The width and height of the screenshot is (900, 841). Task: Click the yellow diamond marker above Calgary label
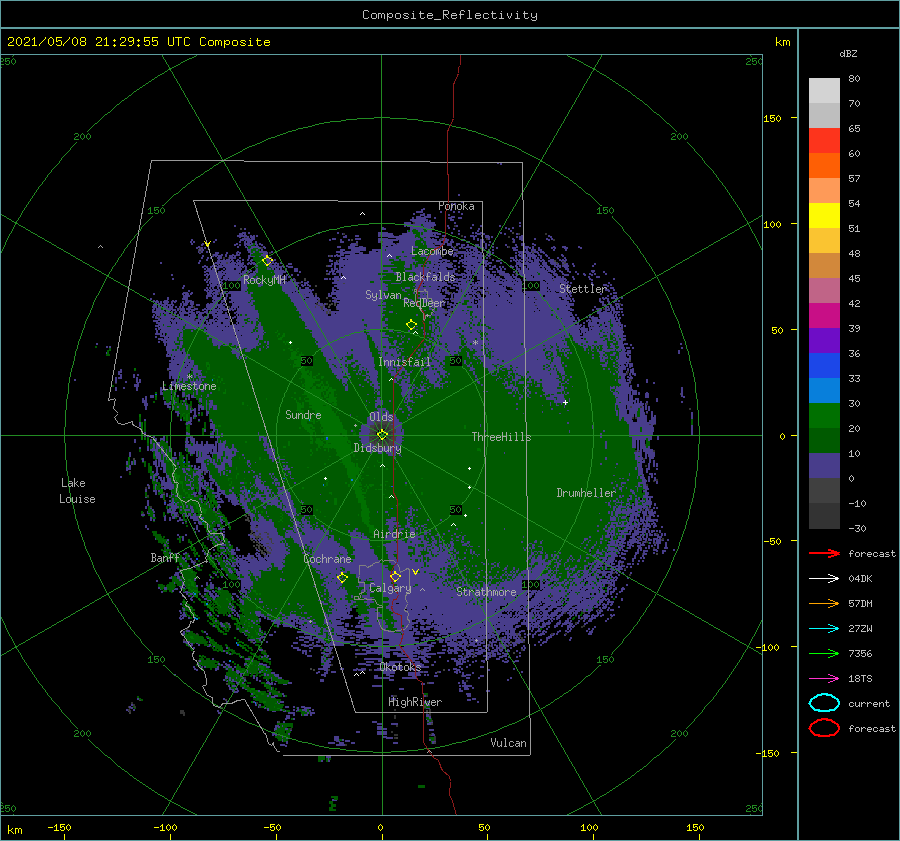pyautogui.click(x=395, y=576)
